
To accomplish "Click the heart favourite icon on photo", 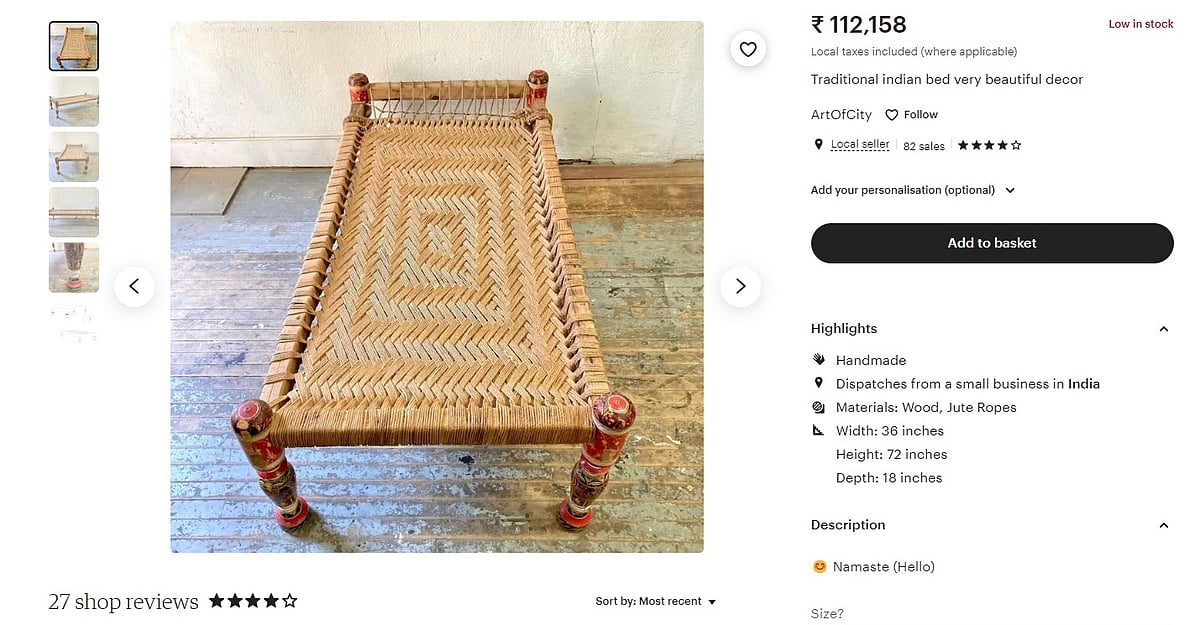I will pos(748,49).
